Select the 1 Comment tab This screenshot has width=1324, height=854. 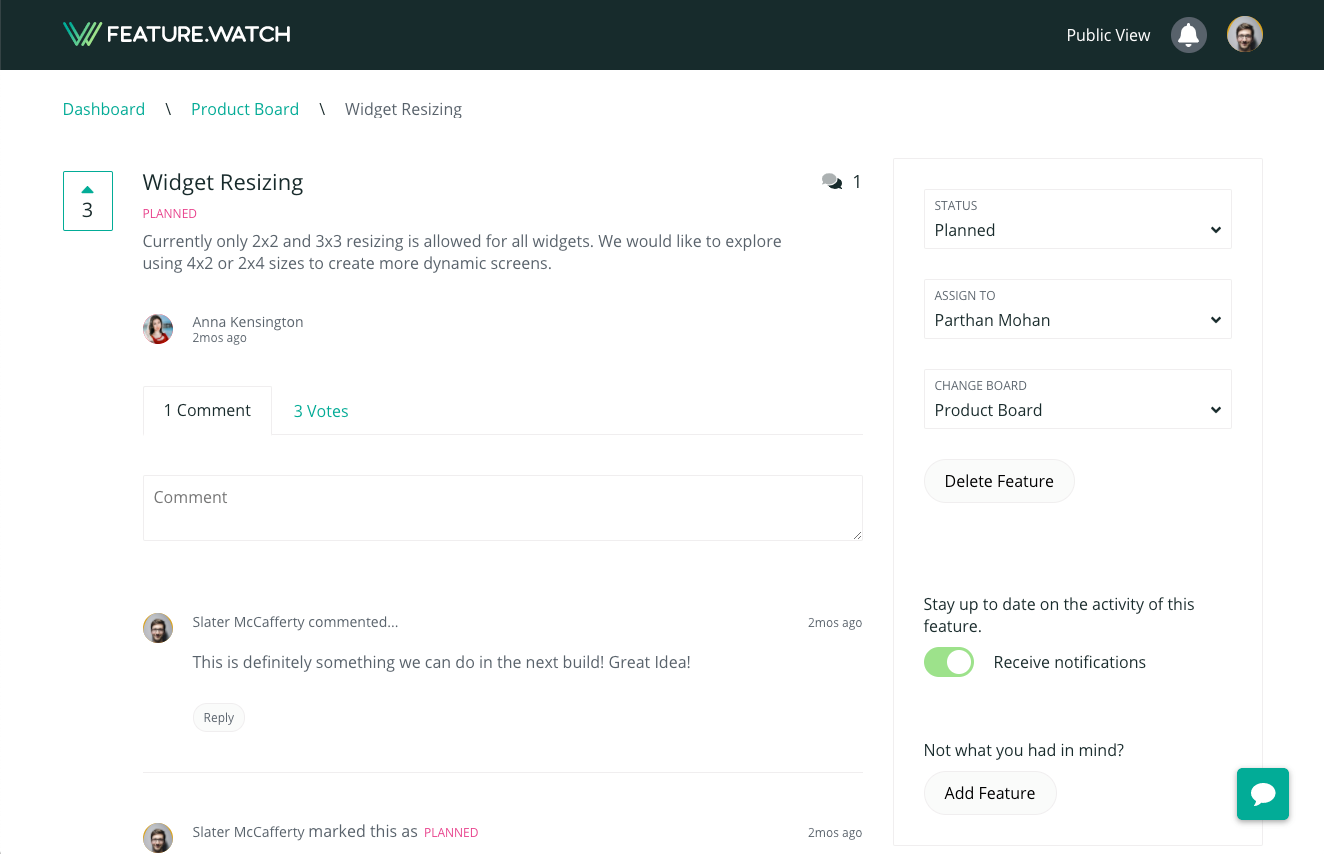click(207, 410)
